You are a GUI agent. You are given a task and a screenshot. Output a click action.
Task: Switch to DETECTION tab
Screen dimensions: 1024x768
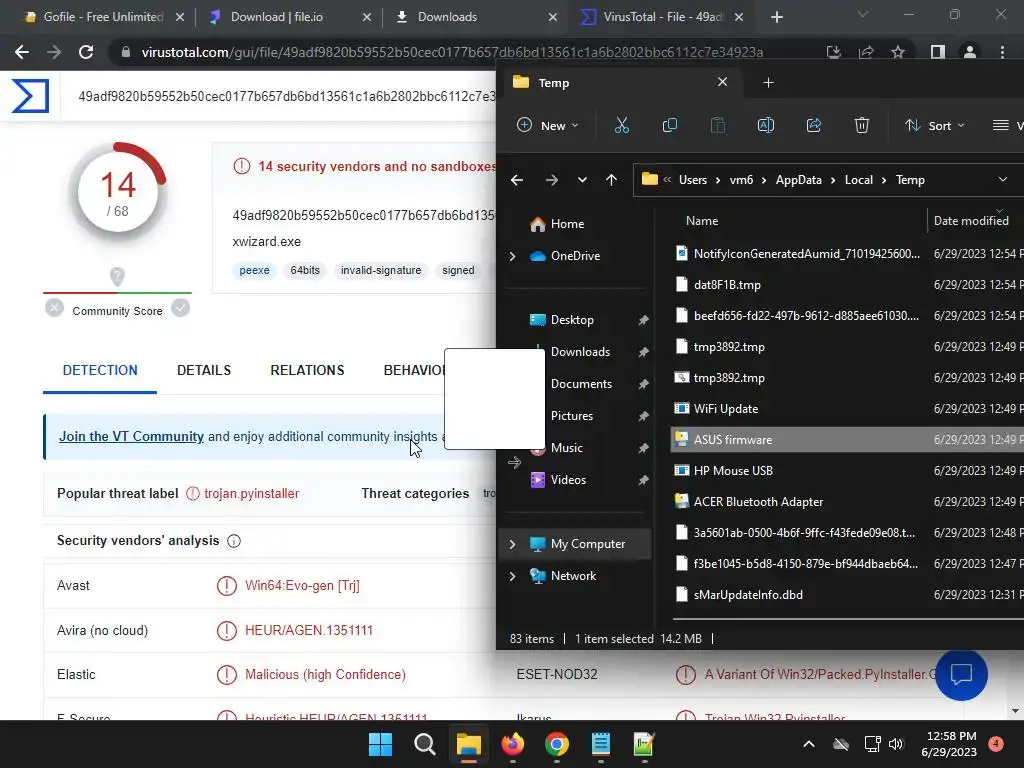tap(100, 370)
